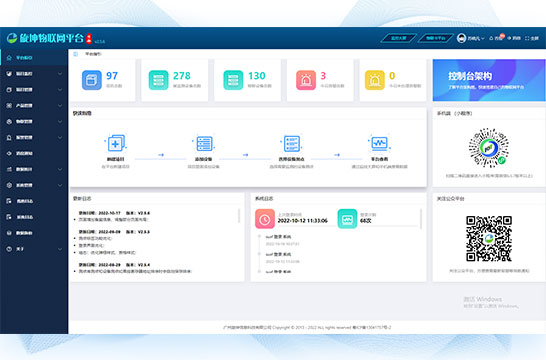Click the teal server icon beside 278
Image resolution: width=546 pixels, height=360 pixels.
pos(158,80)
